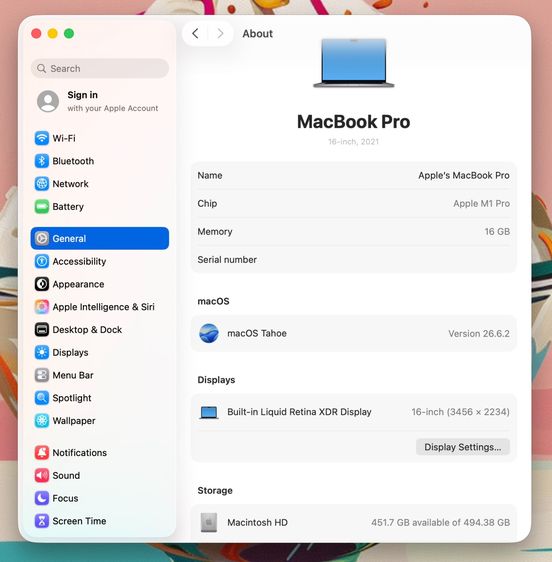Click the Desktop & Dock icon
The height and width of the screenshot is (562, 552).
click(x=42, y=329)
